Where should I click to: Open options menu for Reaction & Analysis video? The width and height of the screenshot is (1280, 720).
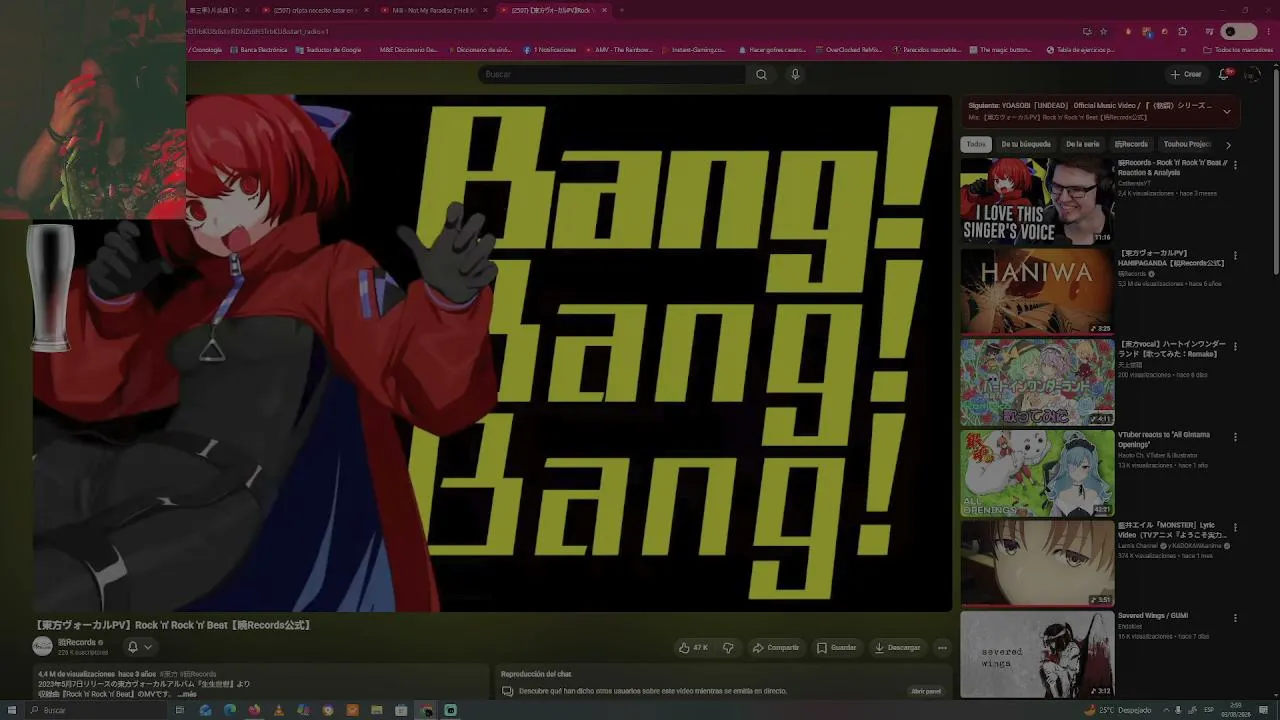pos(1235,165)
